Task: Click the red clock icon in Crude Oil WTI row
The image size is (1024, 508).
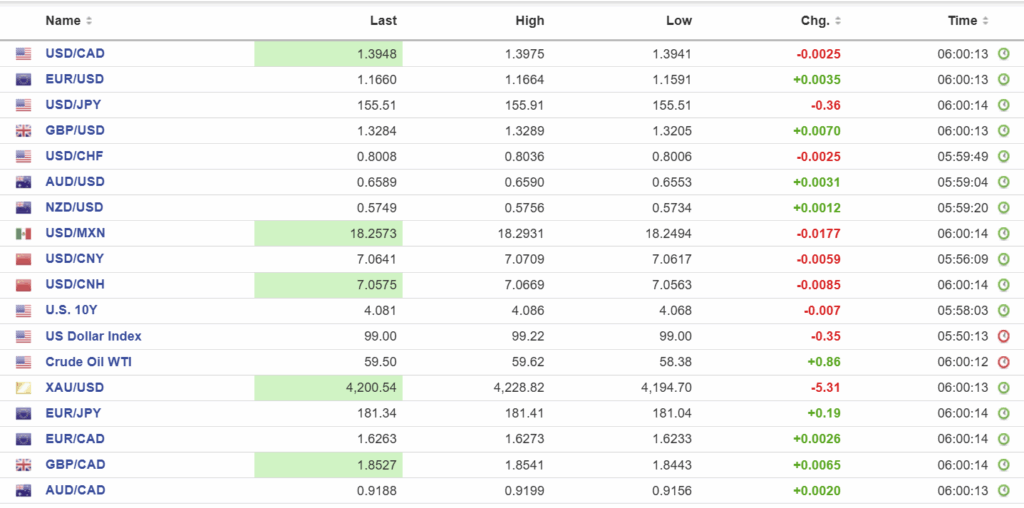Action: click(1003, 362)
